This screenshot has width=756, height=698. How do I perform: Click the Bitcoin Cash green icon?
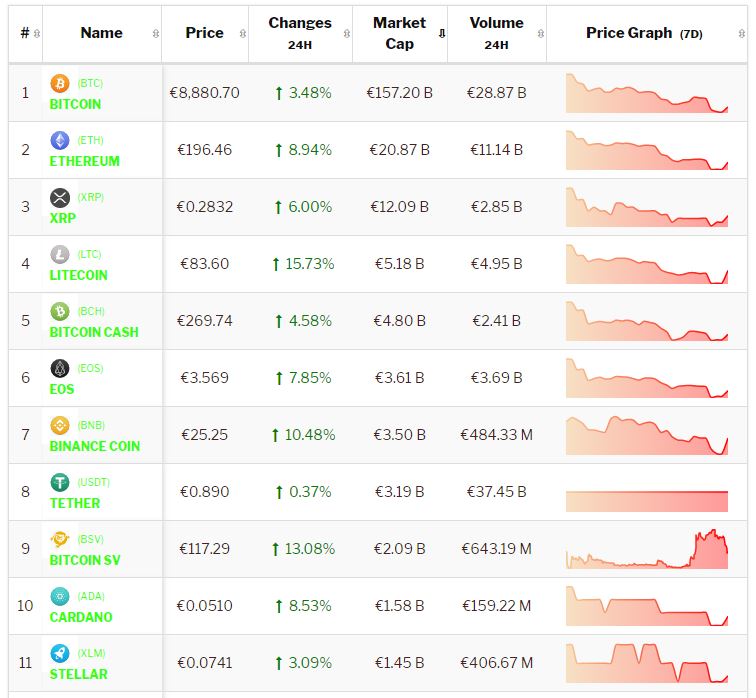click(x=59, y=311)
